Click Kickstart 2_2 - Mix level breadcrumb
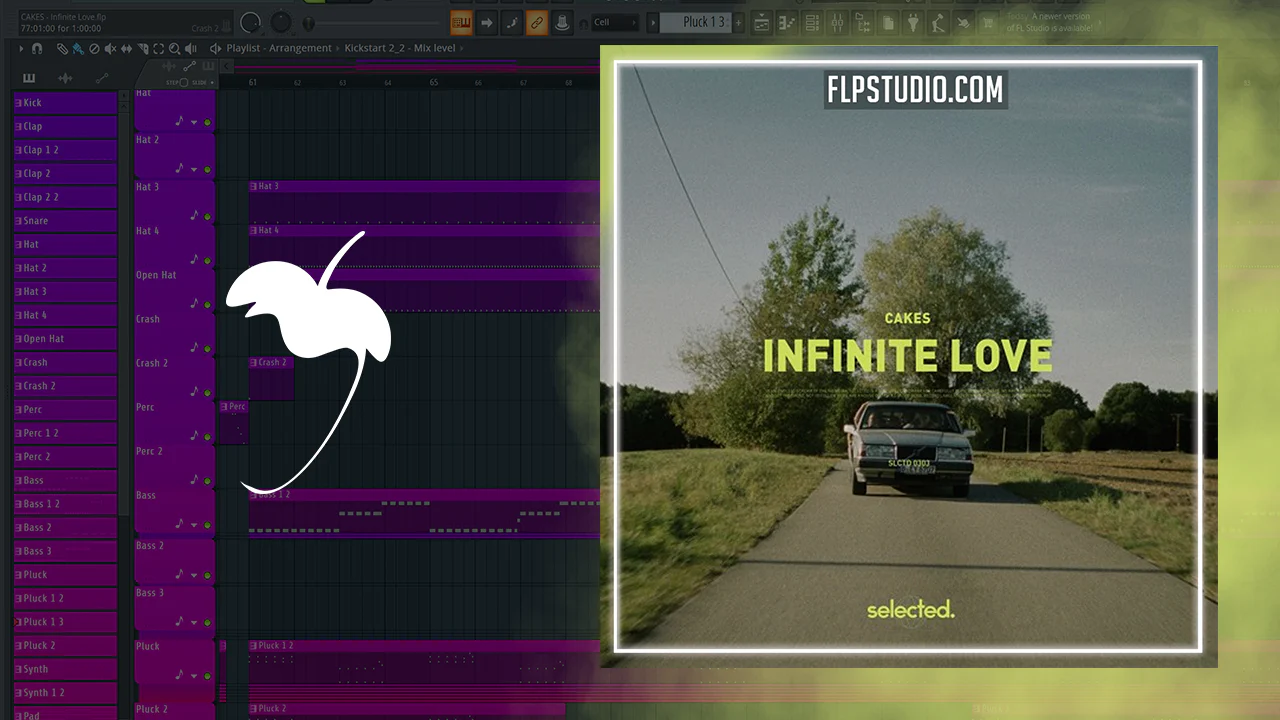This screenshot has width=1280, height=720. [402, 48]
